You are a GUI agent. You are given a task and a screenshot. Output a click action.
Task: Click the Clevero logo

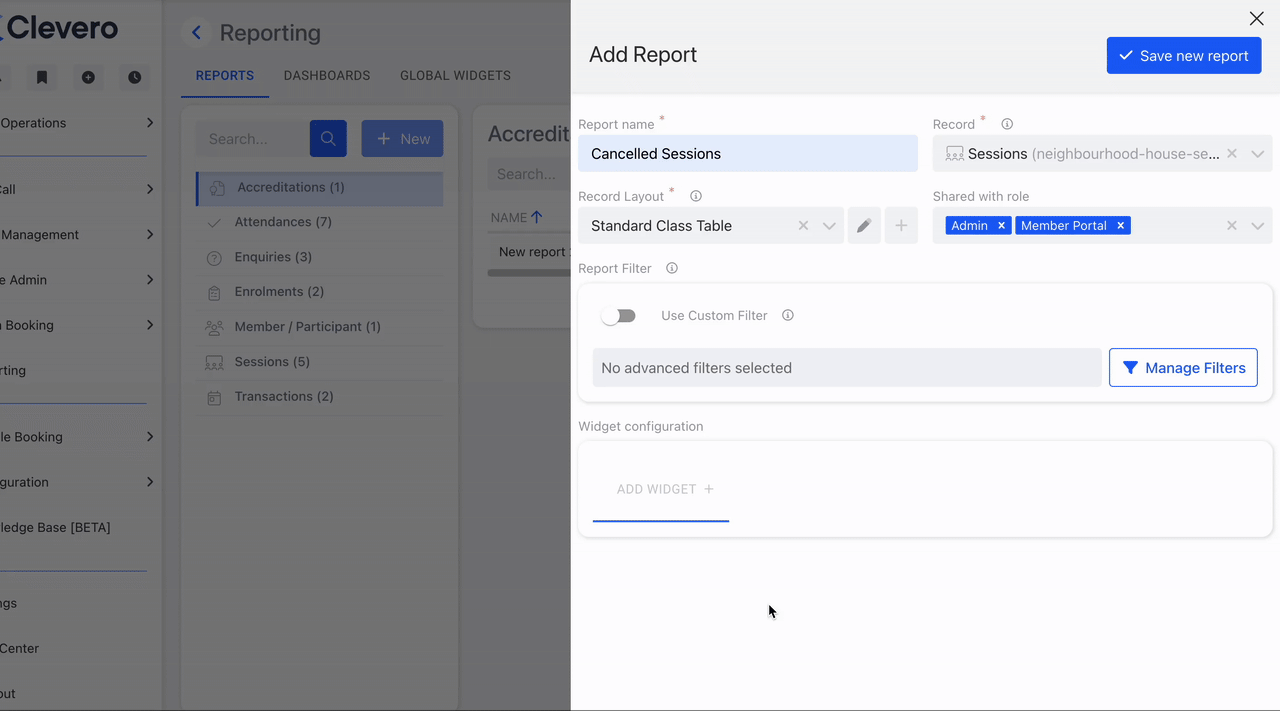60,28
